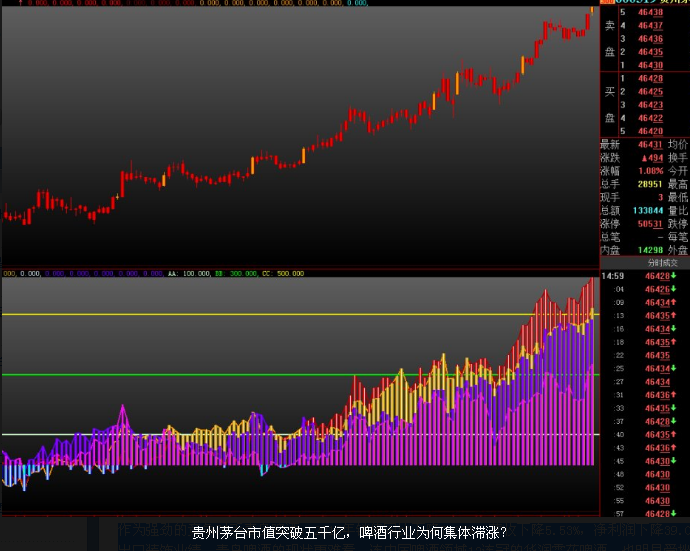Click the sell level 4 price 46437

point(650,26)
